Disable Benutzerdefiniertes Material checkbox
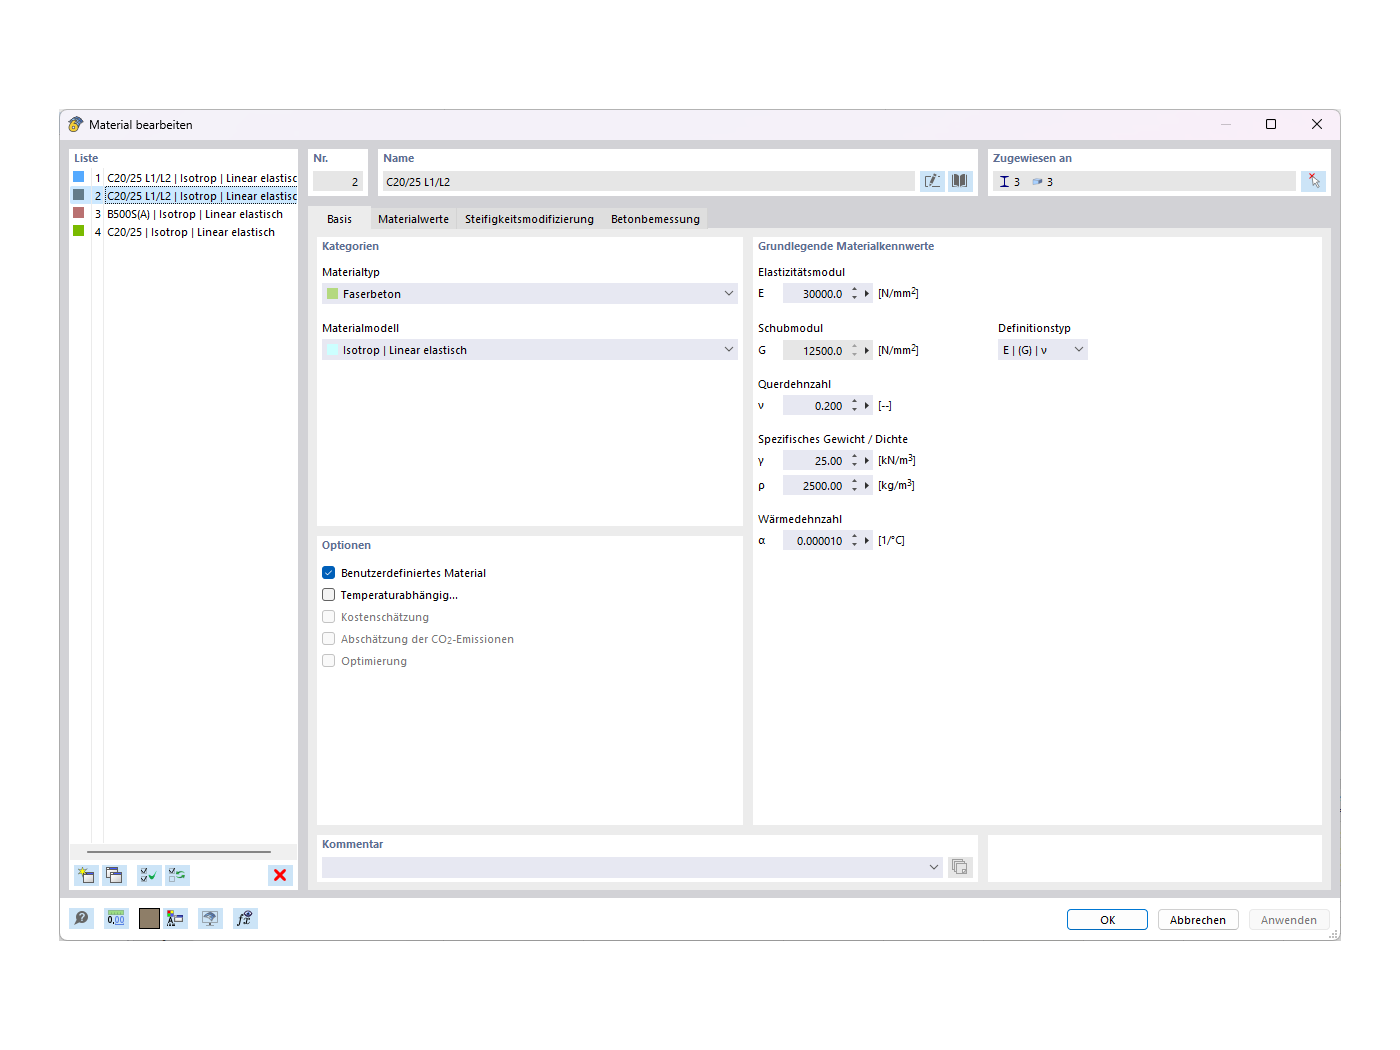The height and width of the screenshot is (1050, 1400). (328, 572)
